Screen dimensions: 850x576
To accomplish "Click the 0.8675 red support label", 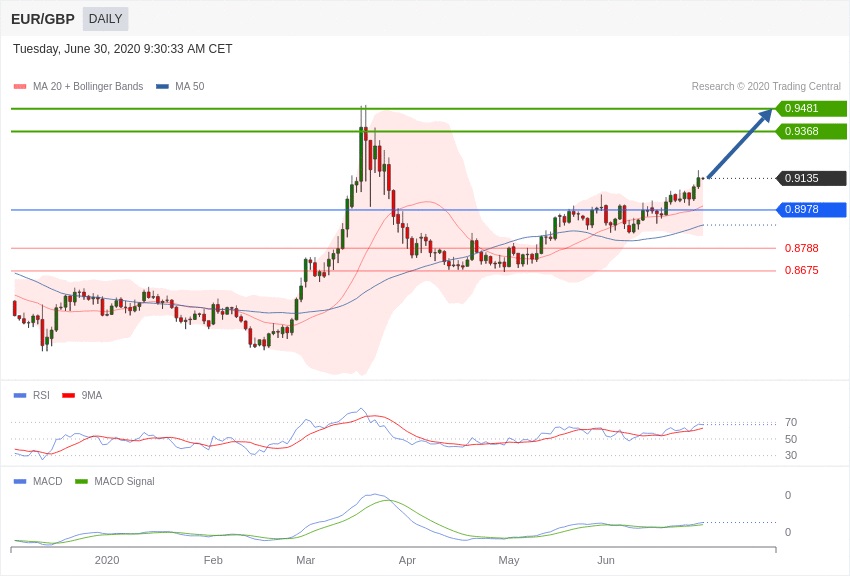I will pyautogui.click(x=801, y=270).
